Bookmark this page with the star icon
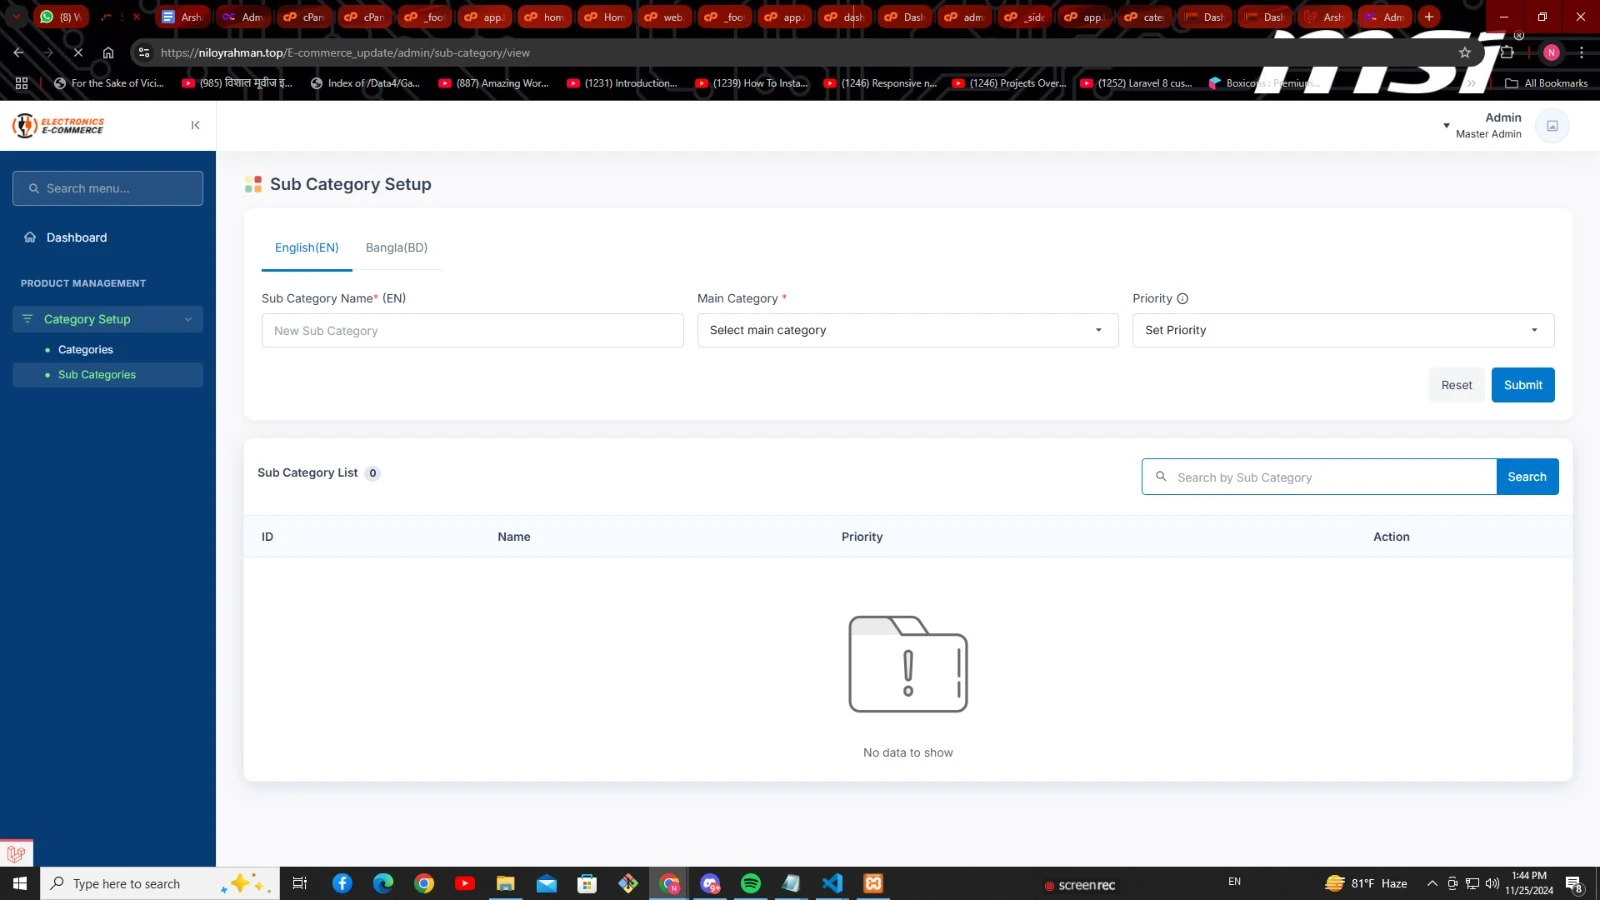Viewport: 1600px width, 900px height. click(1465, 53)
